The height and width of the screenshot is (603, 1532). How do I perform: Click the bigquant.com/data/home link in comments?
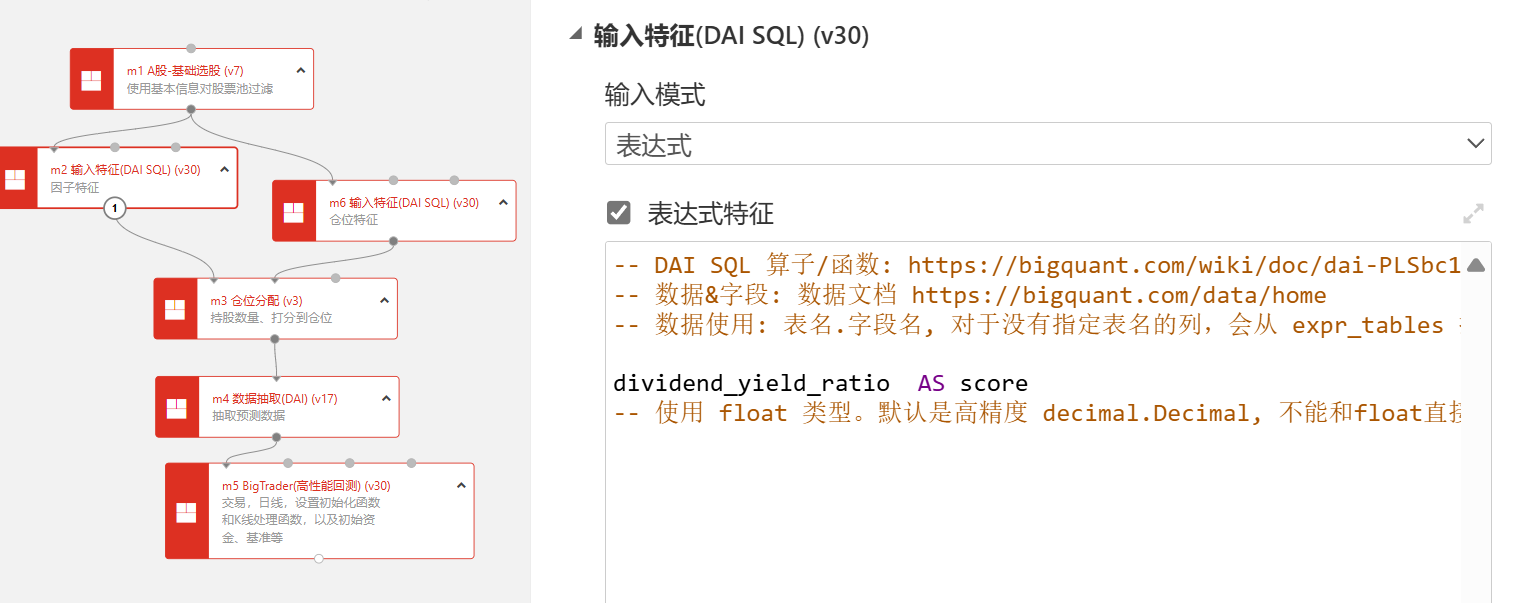pos(1118,295)
